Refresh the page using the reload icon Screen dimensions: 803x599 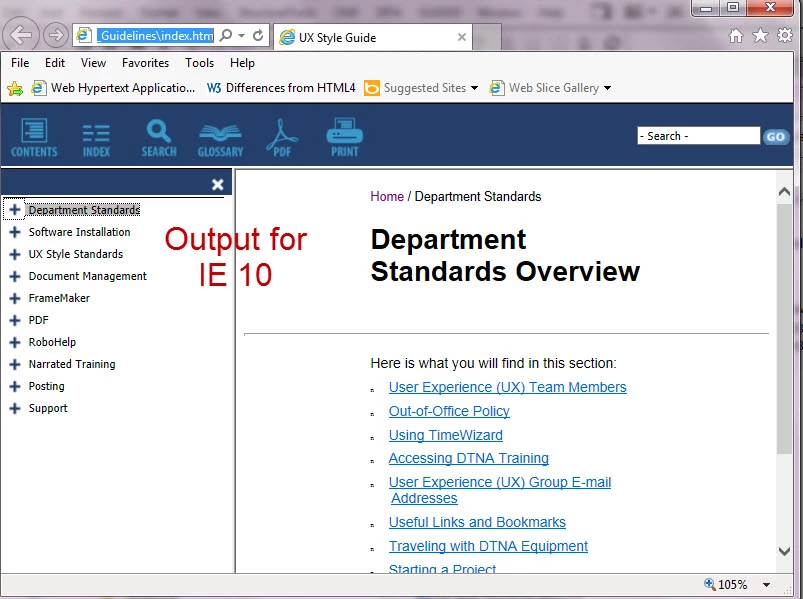[x=258, y=35]
